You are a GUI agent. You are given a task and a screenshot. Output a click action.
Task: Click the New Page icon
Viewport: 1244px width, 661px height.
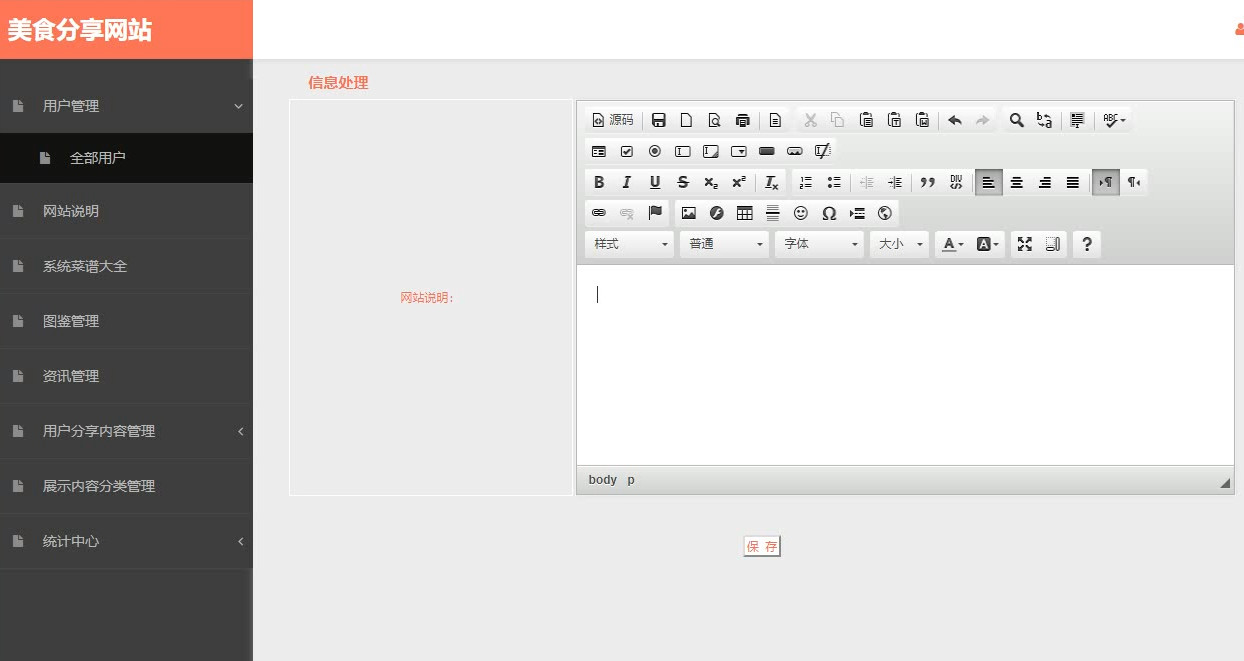click(x=687, y=120)
